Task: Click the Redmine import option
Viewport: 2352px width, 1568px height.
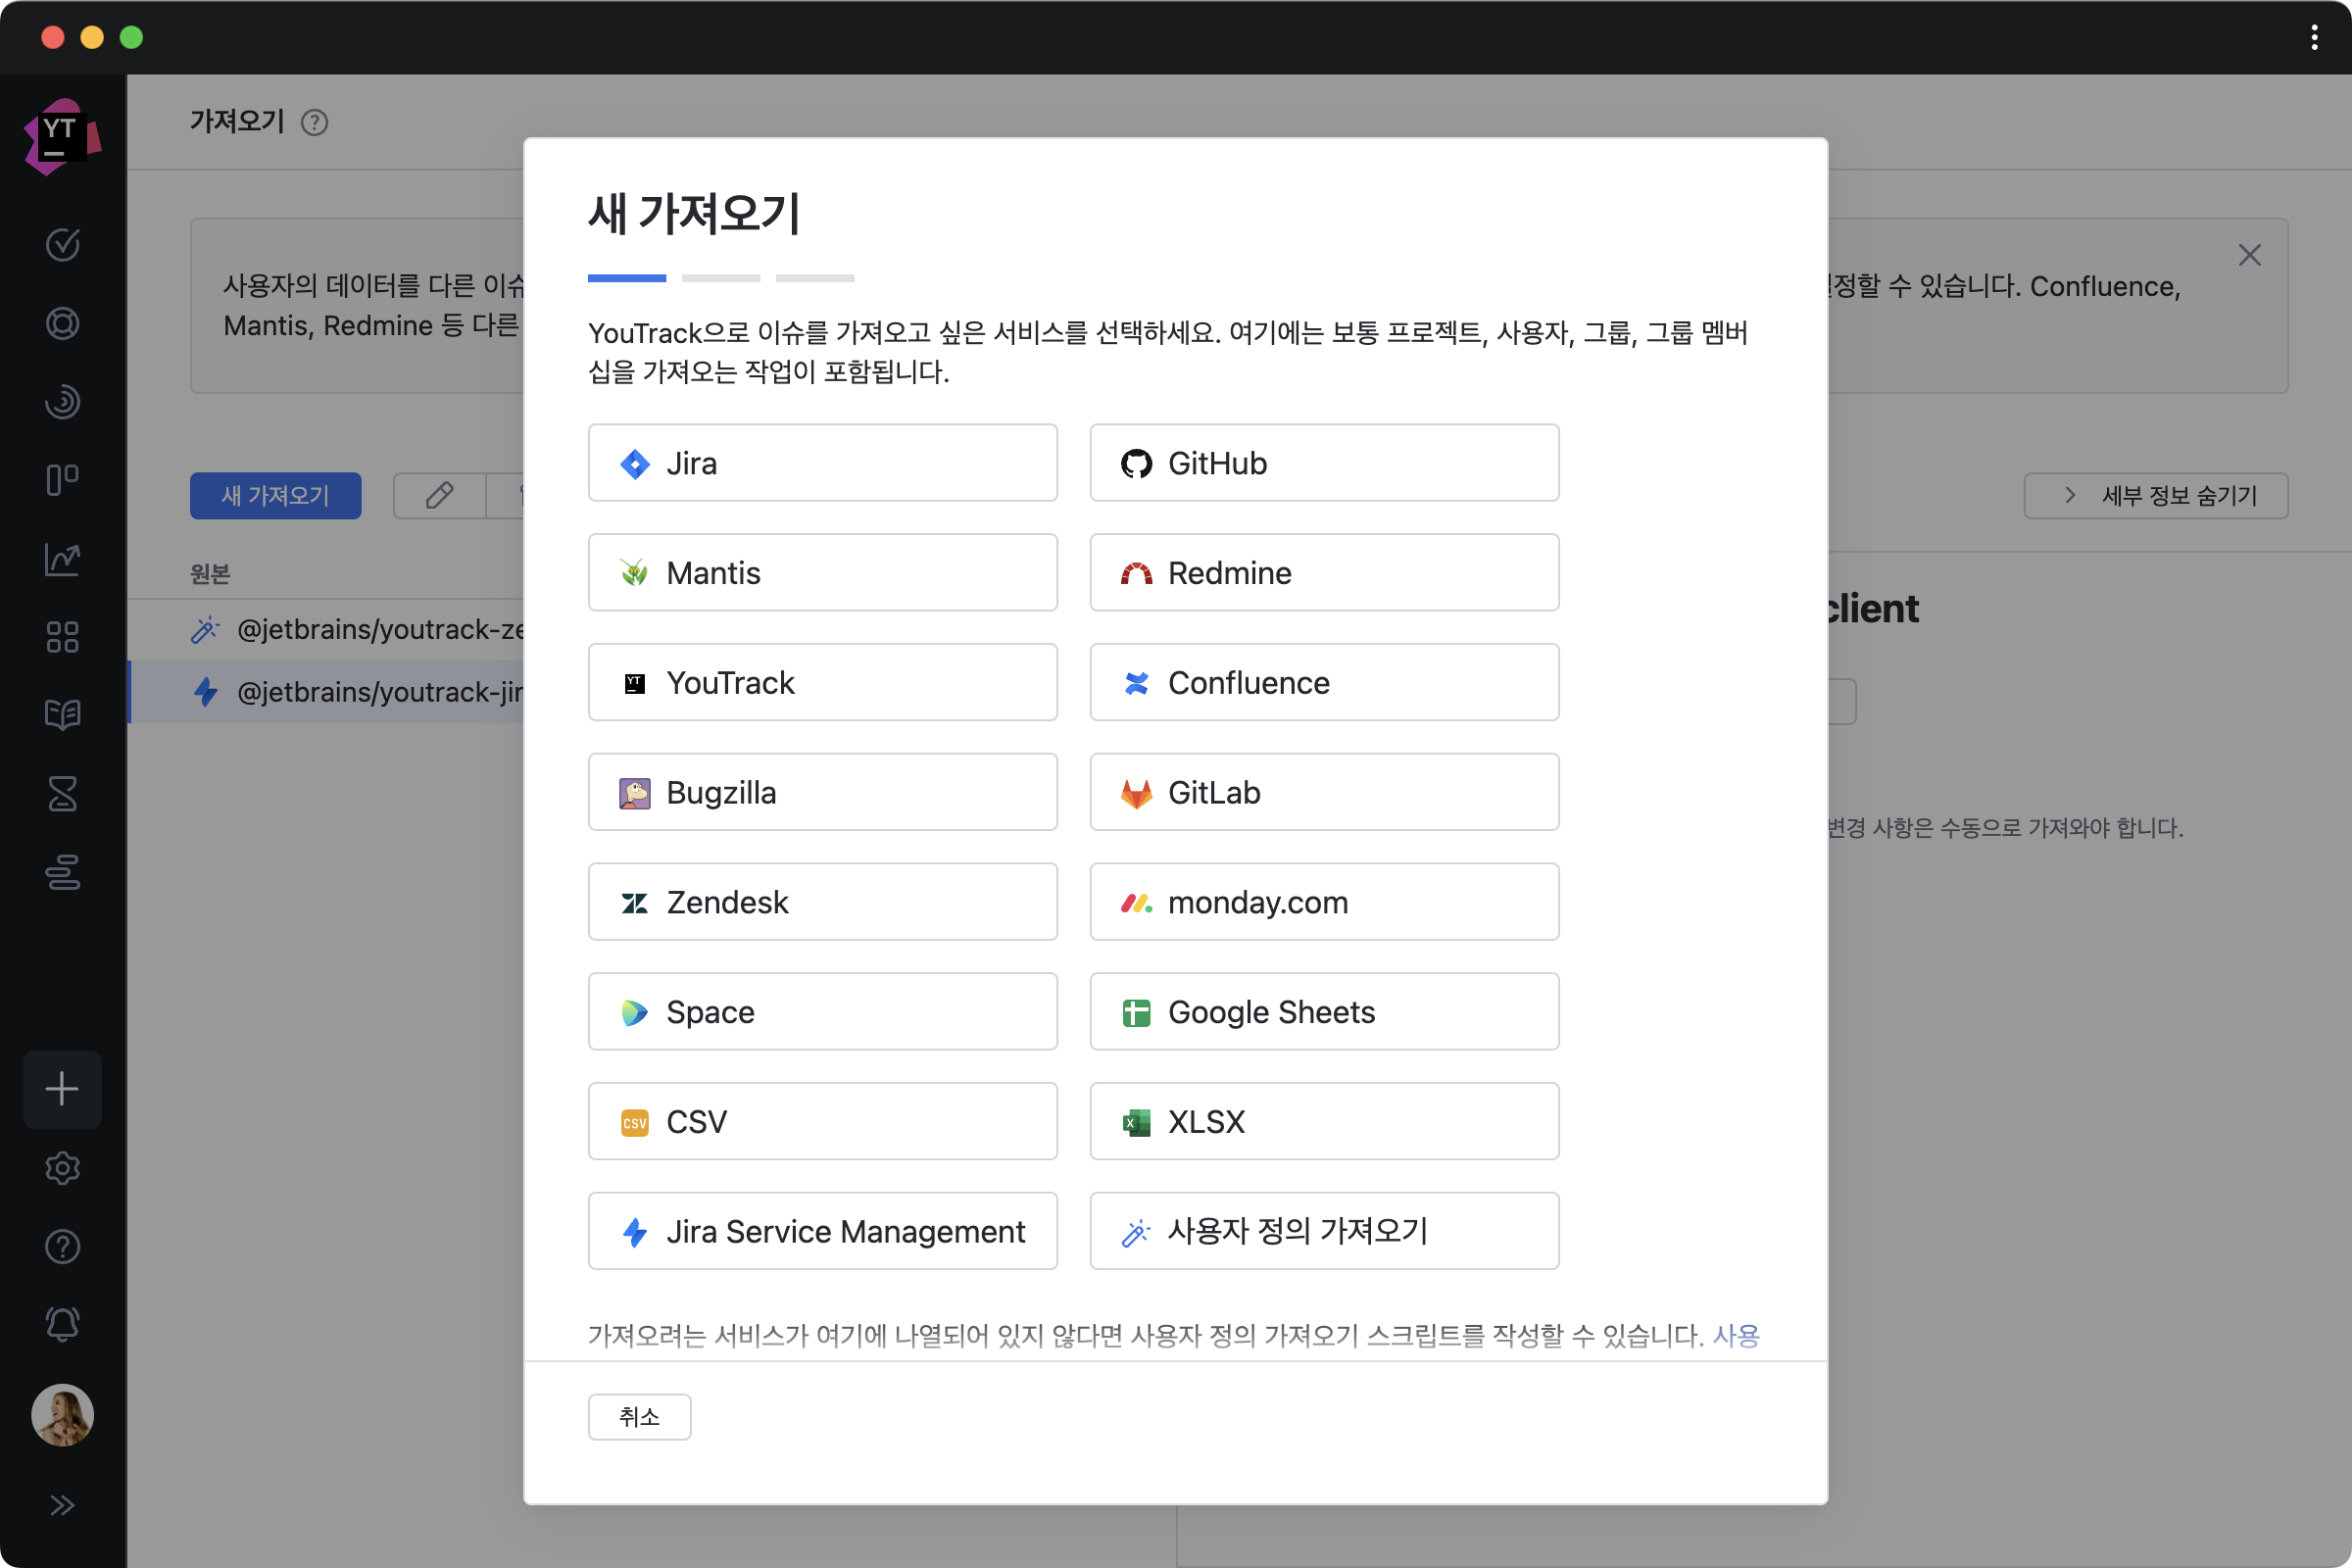Action: 1323,572
